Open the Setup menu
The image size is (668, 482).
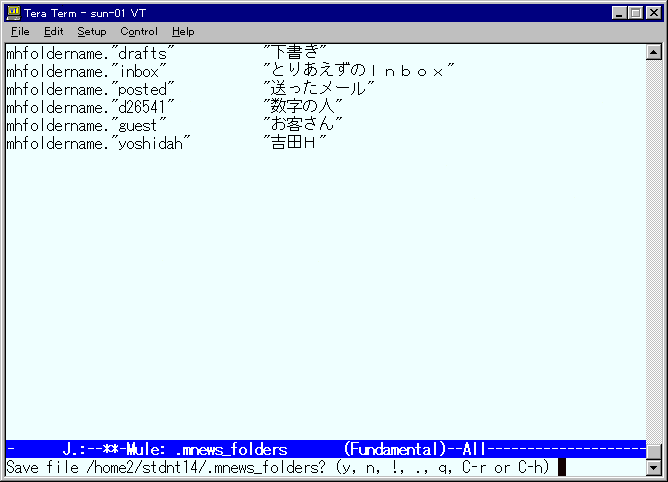[92, 32]
